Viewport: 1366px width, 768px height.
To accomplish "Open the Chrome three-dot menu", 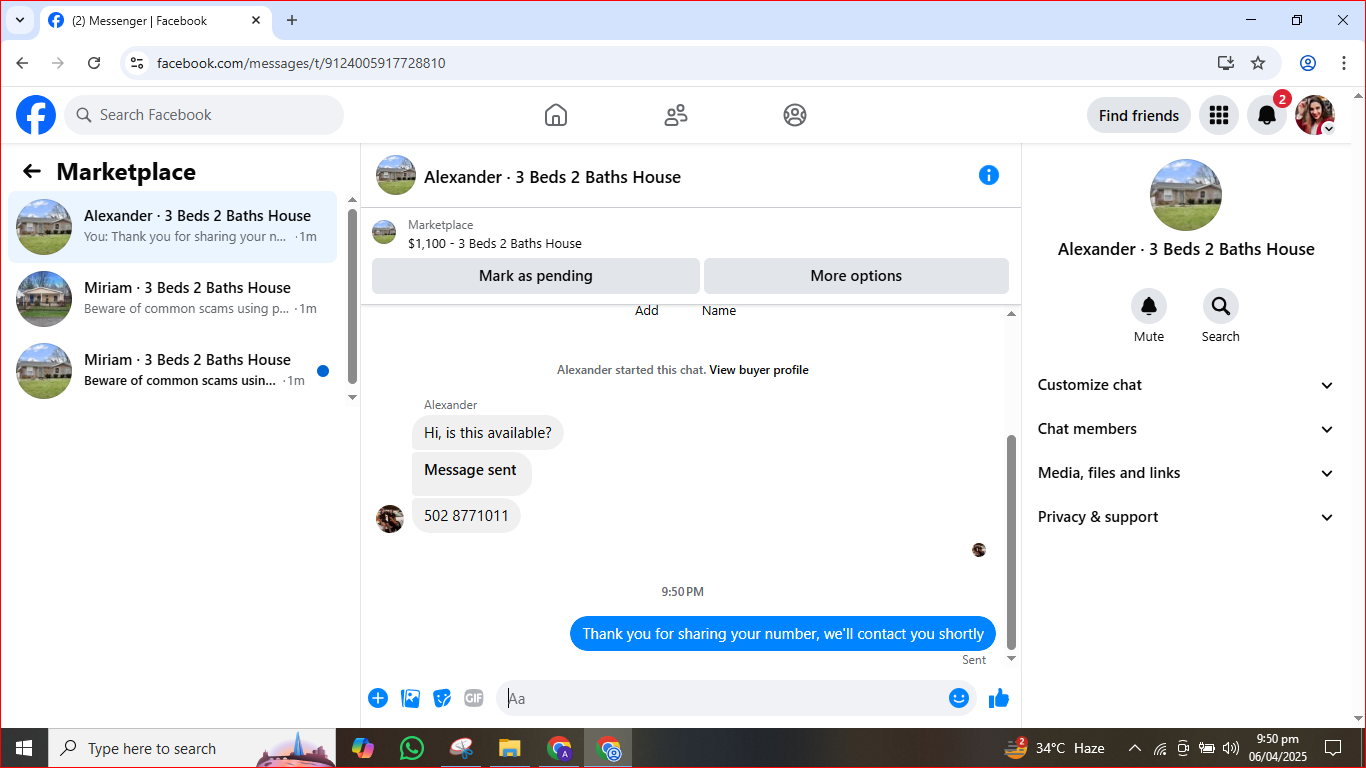I will pyautogui.click(x=1343, y=63).
